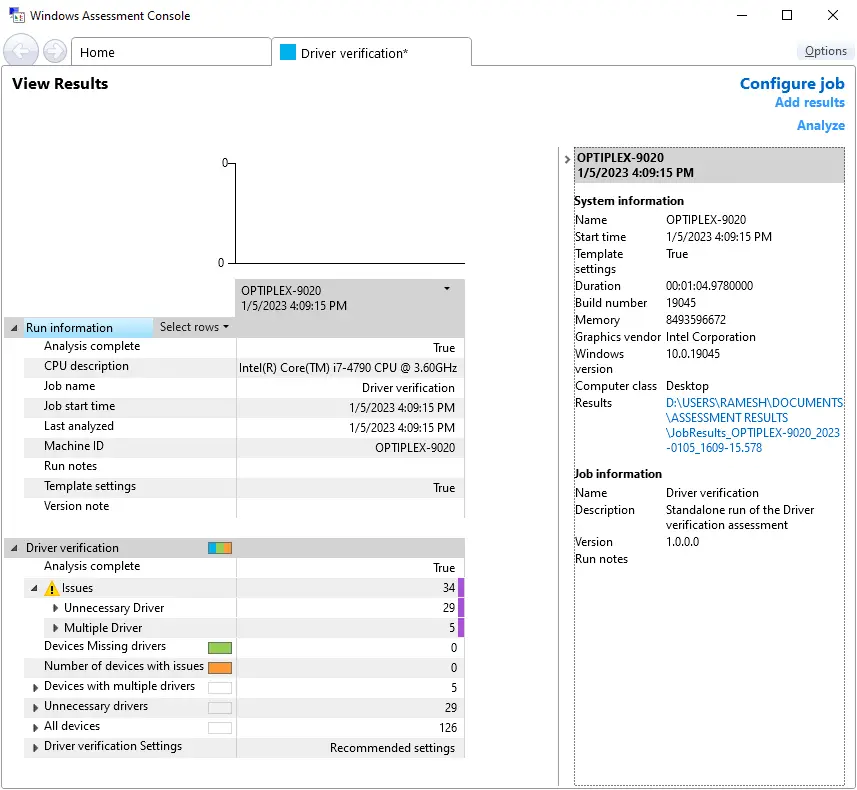Click the blue square icon on Driver verification tab
Viewport: 857px width, 790px height.
coord(287,52)
